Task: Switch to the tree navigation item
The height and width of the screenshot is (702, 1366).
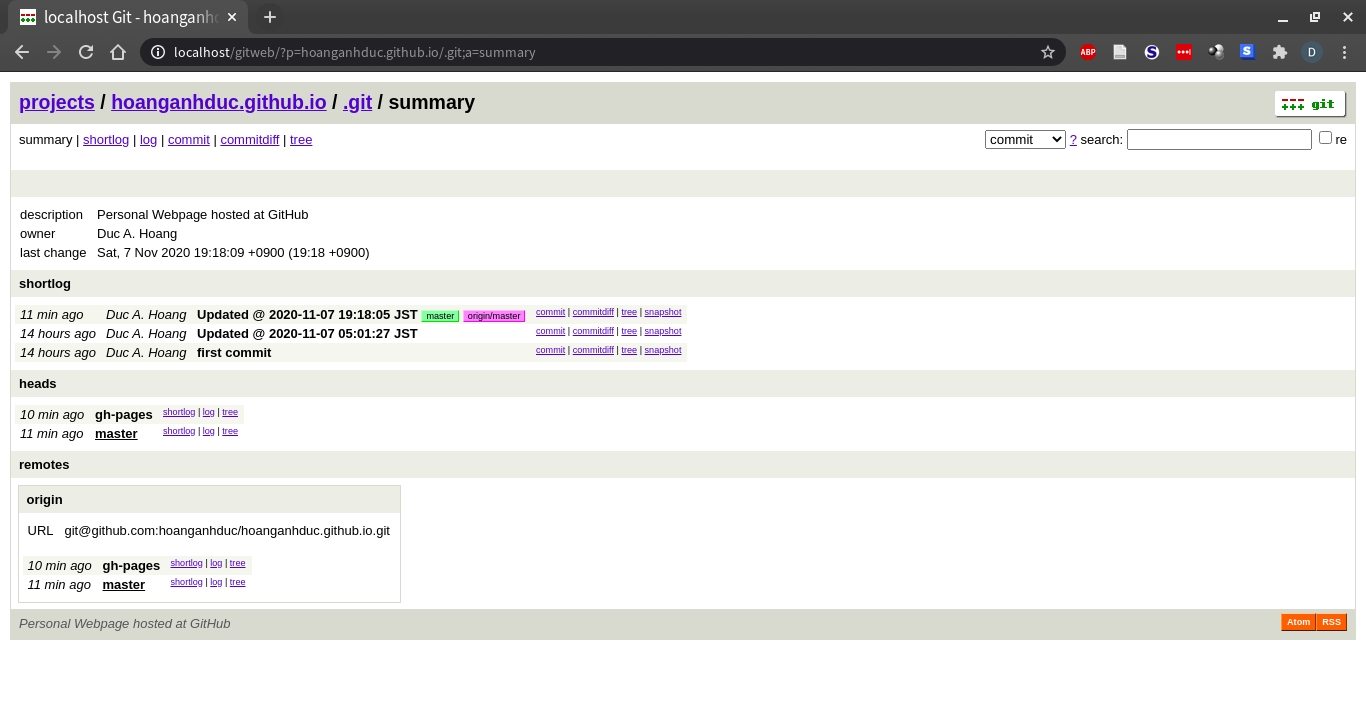Action: pyautogui.click(x=301, y=140)
